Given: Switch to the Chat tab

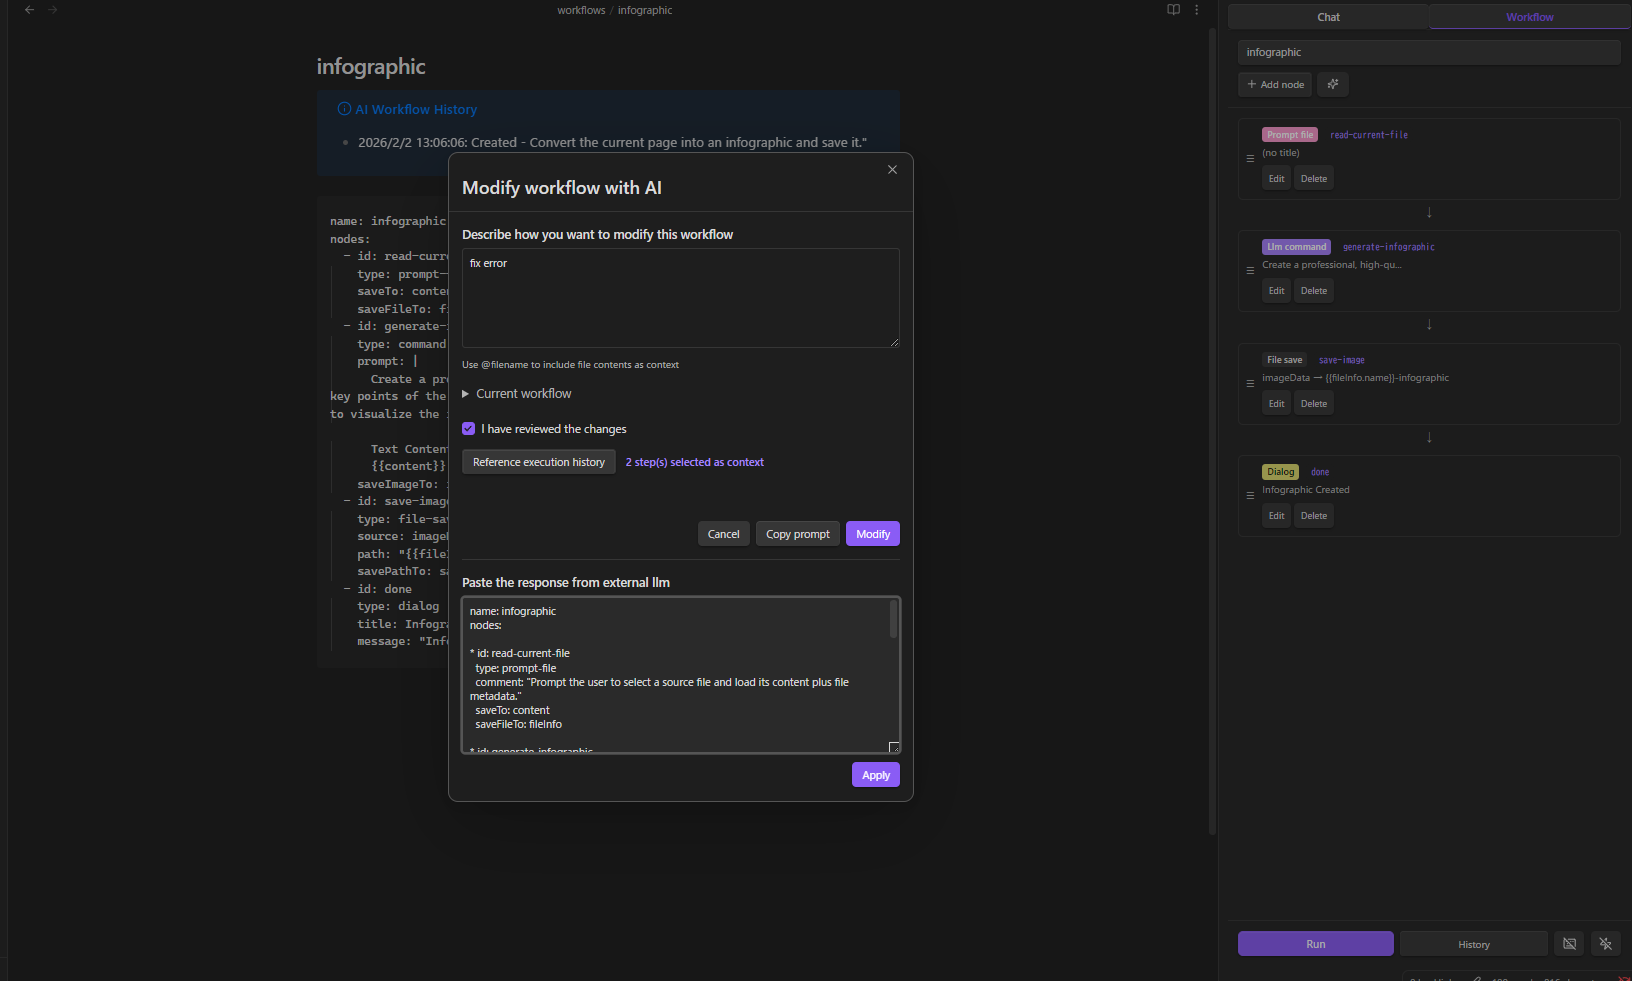Looking at the screenshot, I should click(x=1328, y=16).
